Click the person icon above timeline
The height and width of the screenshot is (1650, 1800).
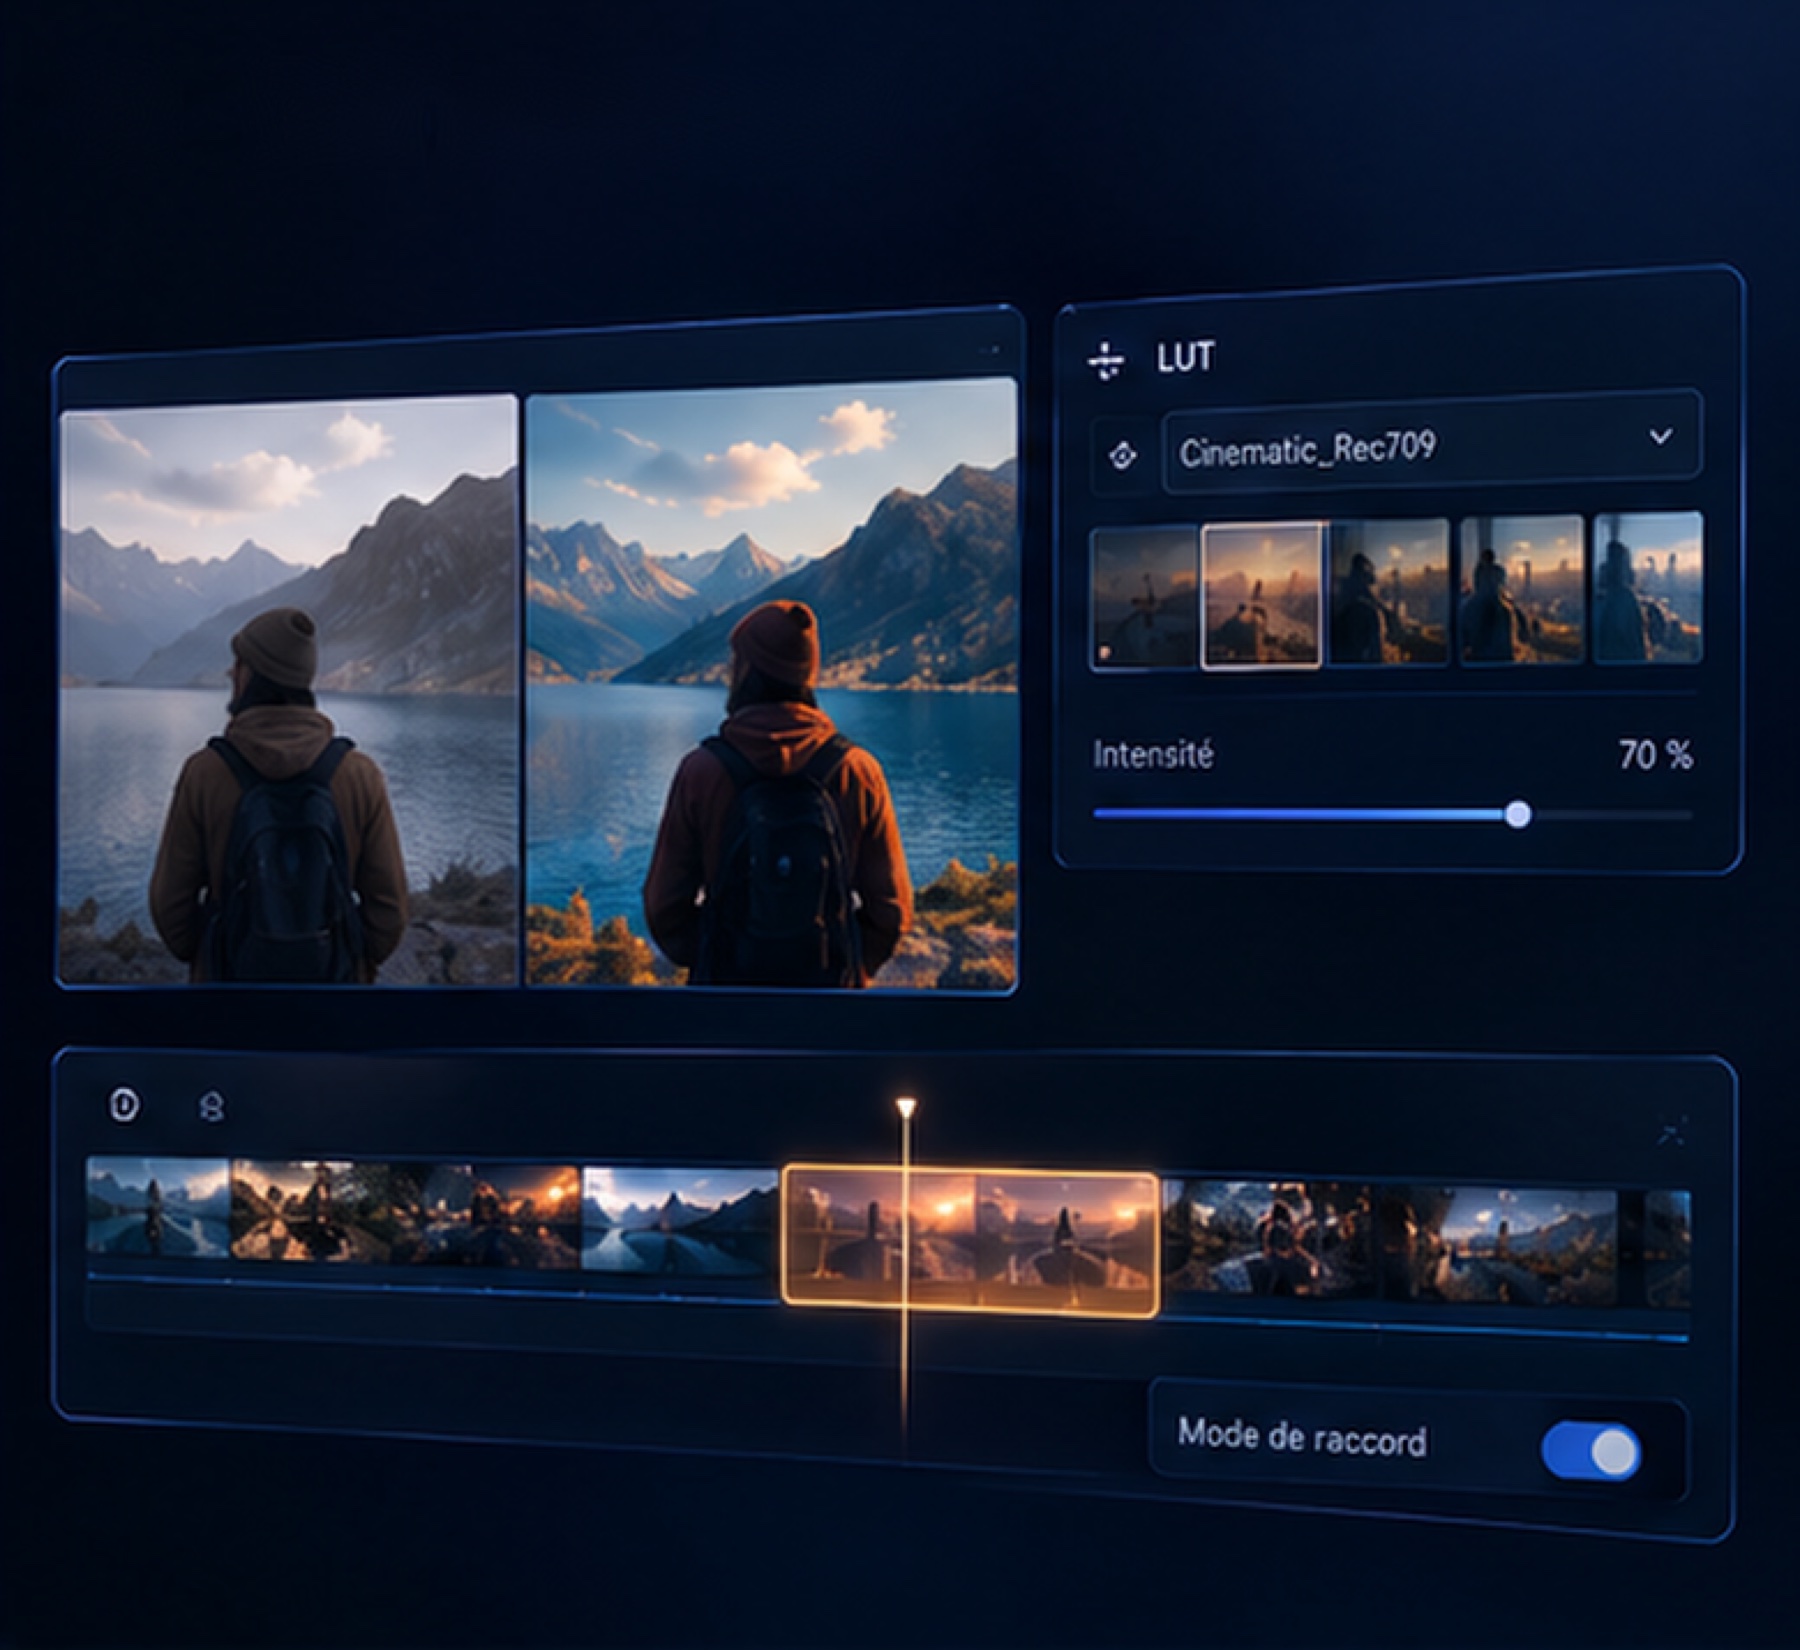(x=212, y=1107)
